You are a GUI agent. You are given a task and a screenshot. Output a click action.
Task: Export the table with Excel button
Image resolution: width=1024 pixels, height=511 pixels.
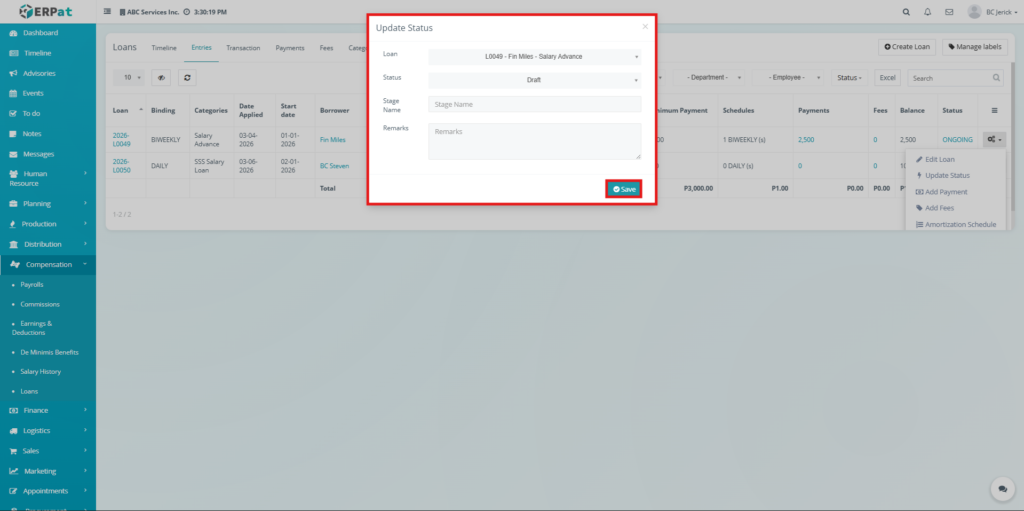pyautogui.click(x=888, y=78)
